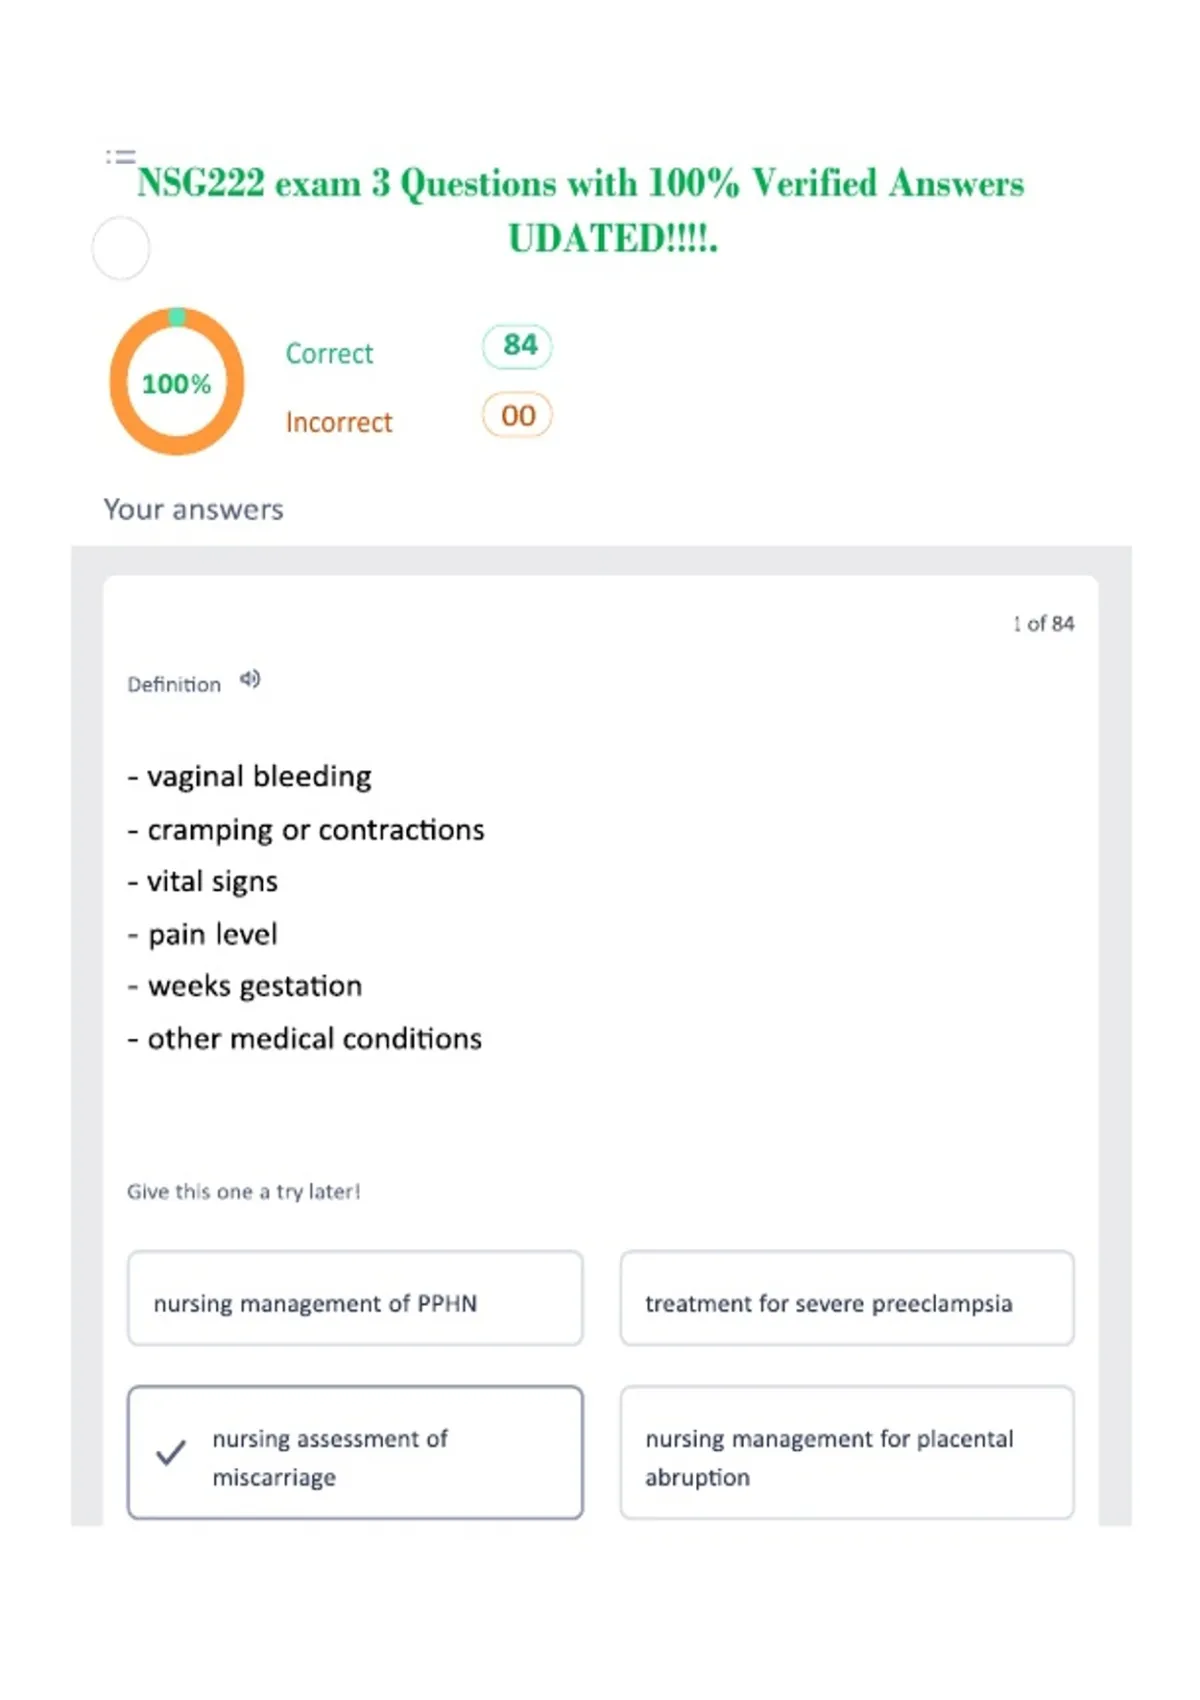This screenshot has width=1200, height=1700.
Task: Click the 'Incorrect' label
Action: [x=339, y=422]
